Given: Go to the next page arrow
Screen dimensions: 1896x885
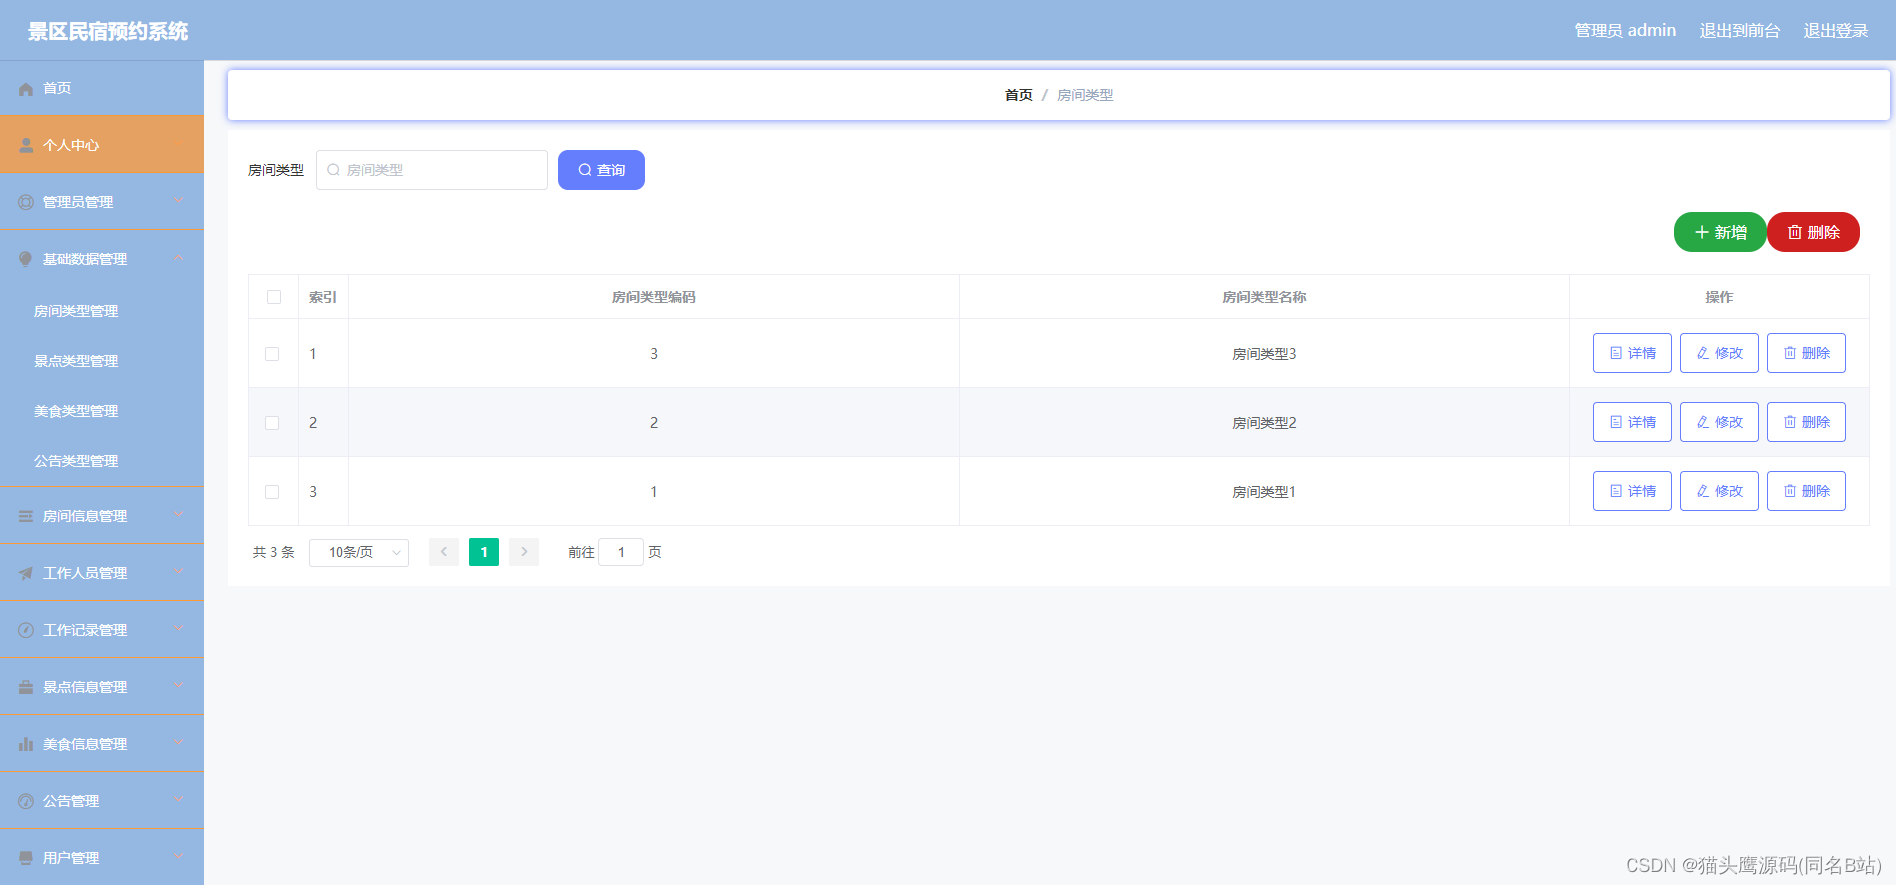Looking at the screenshot, I should (524, 552).
